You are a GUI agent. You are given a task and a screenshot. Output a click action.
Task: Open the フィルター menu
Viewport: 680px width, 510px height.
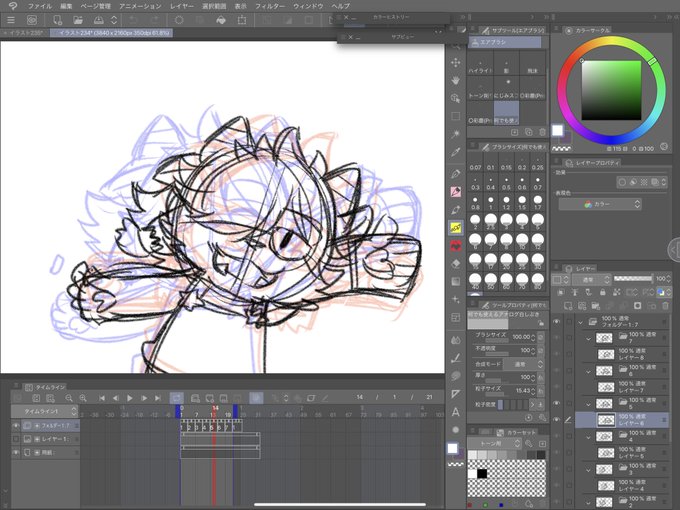coord(270,6)
